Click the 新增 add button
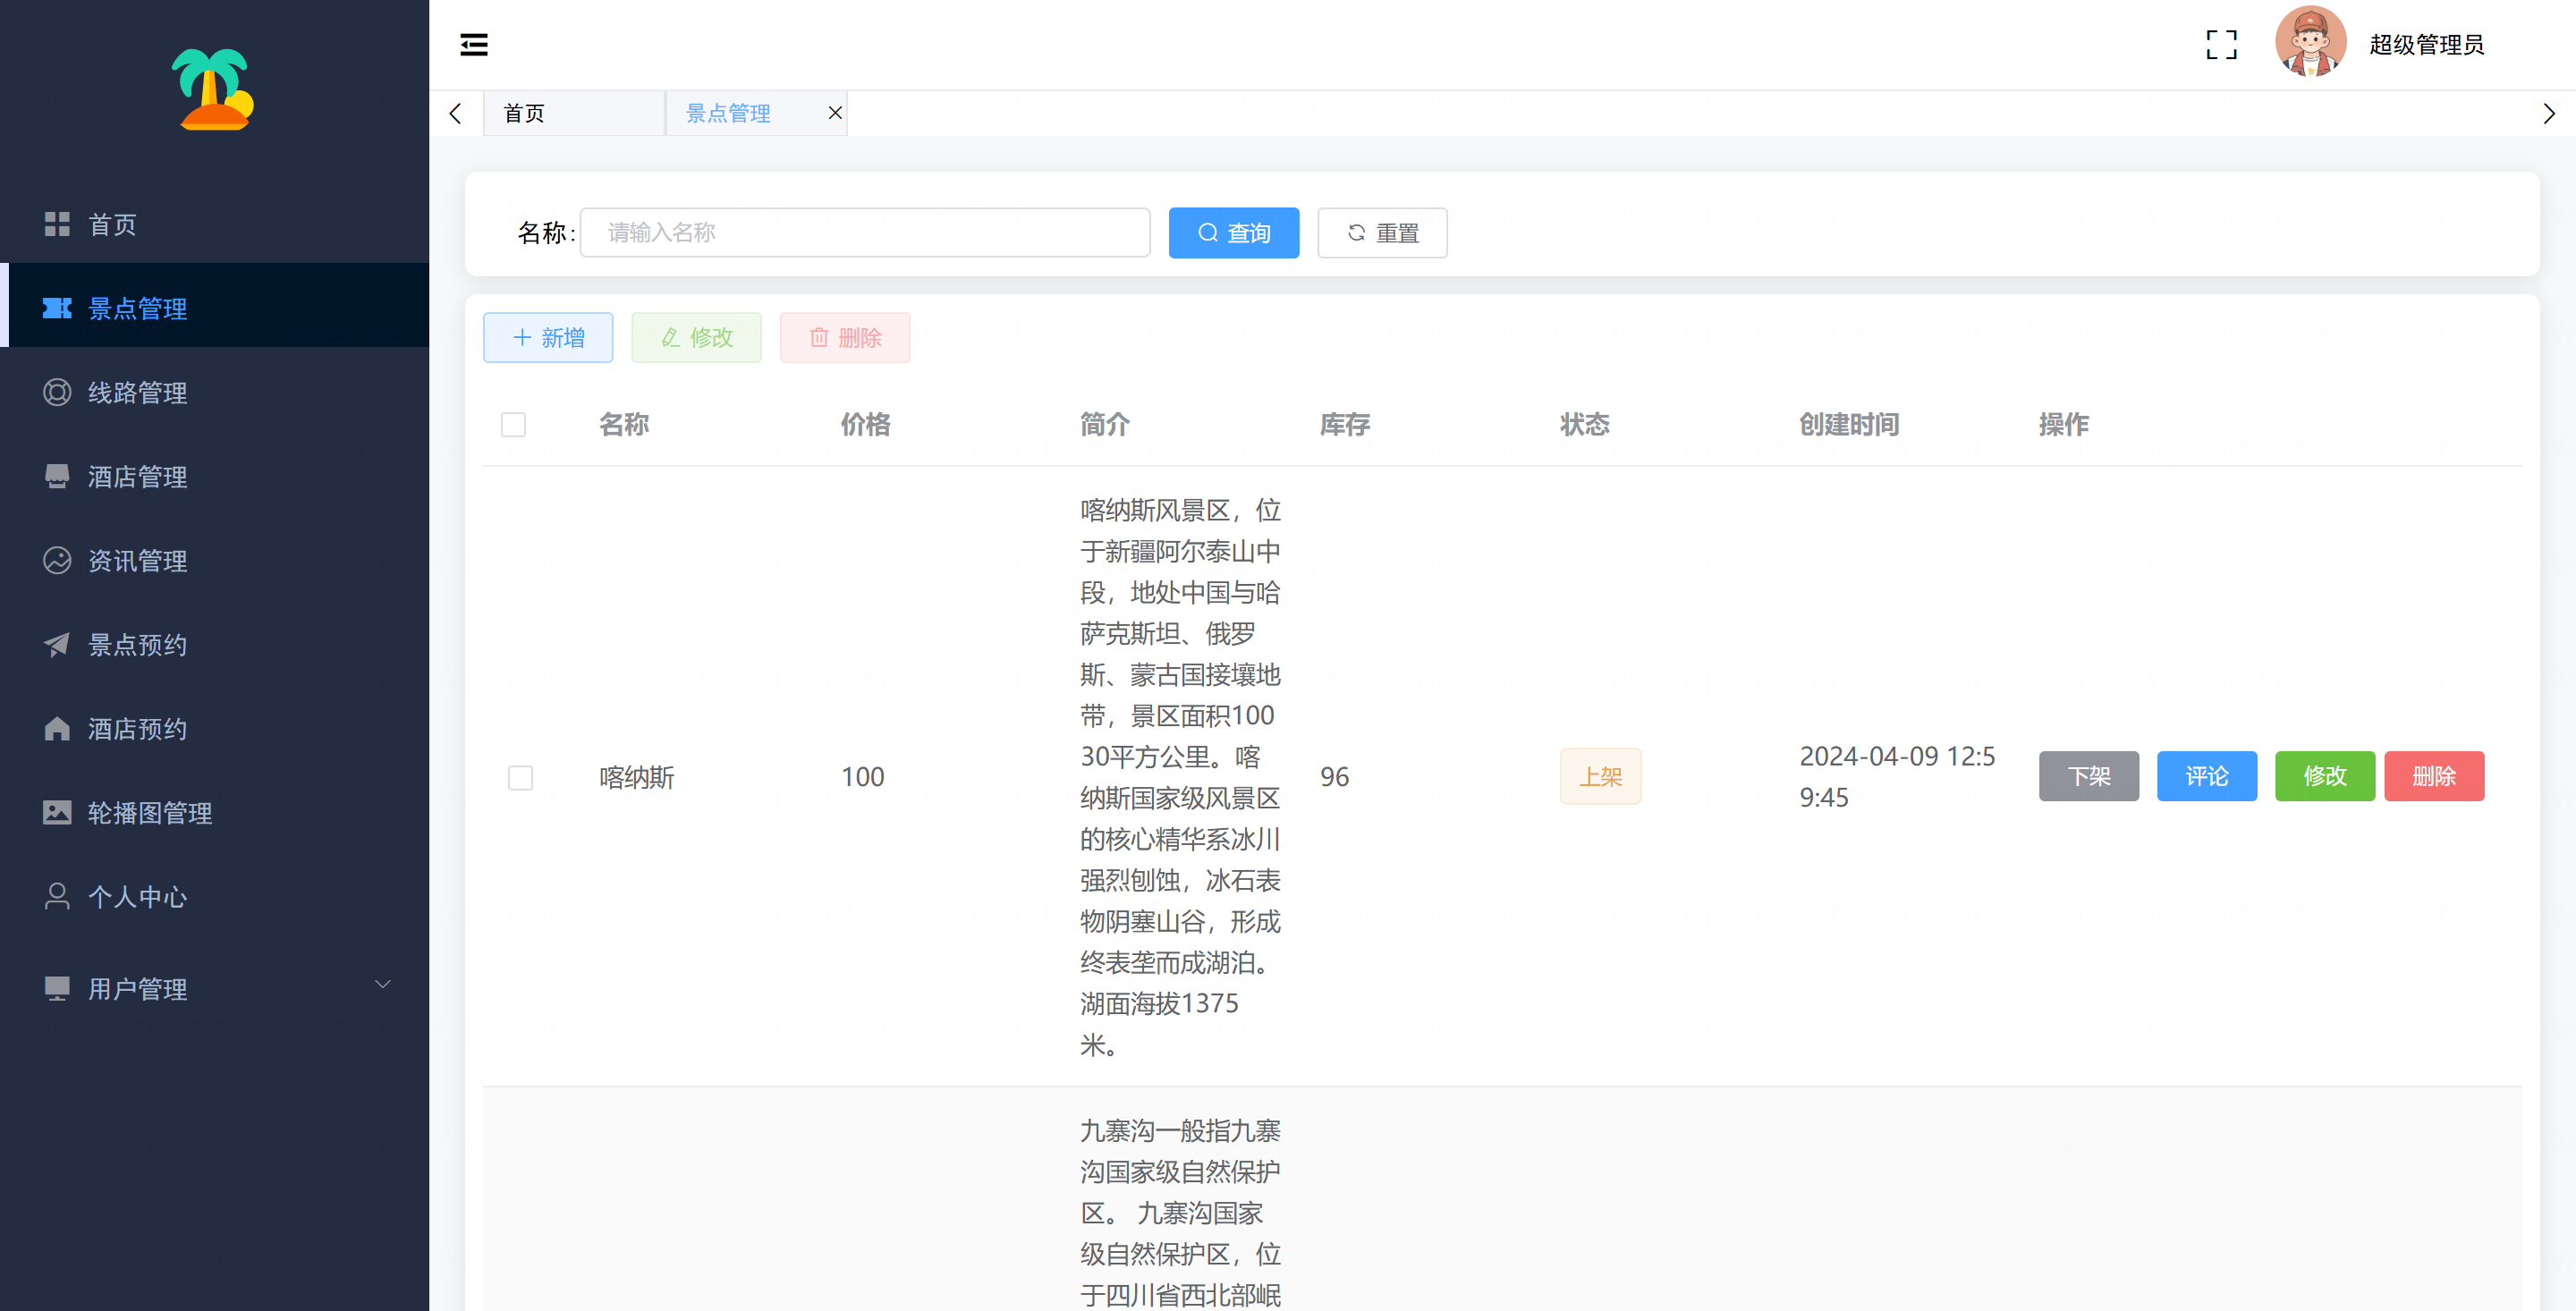 pos(547,338)
